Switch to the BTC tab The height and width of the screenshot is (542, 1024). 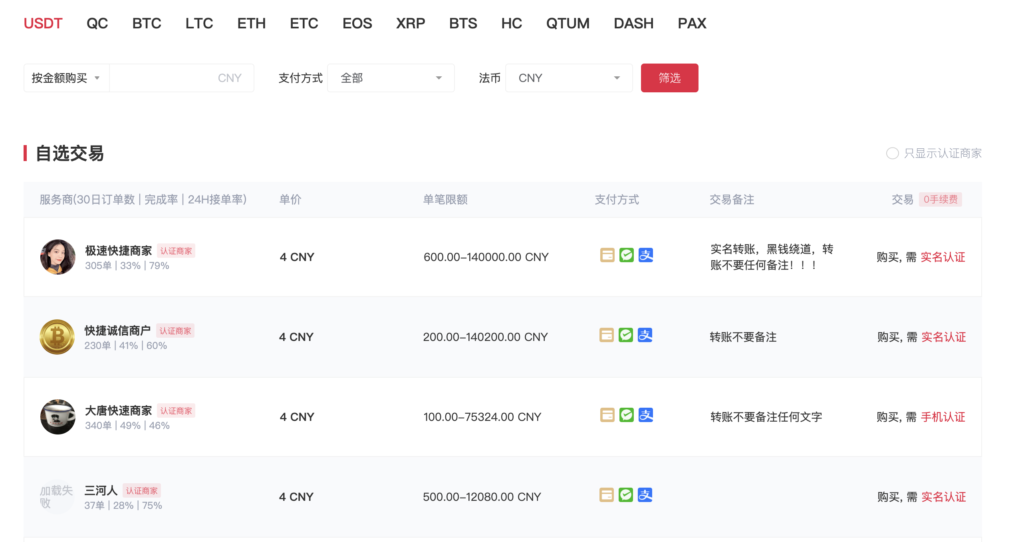(146, 23)
